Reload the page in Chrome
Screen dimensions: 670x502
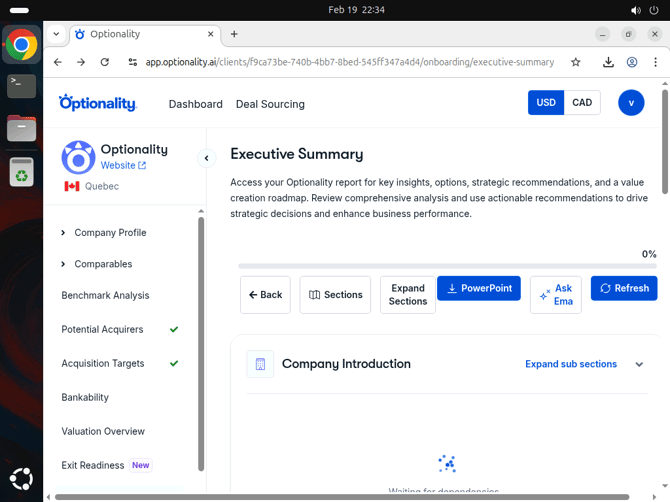click(105, 62)
